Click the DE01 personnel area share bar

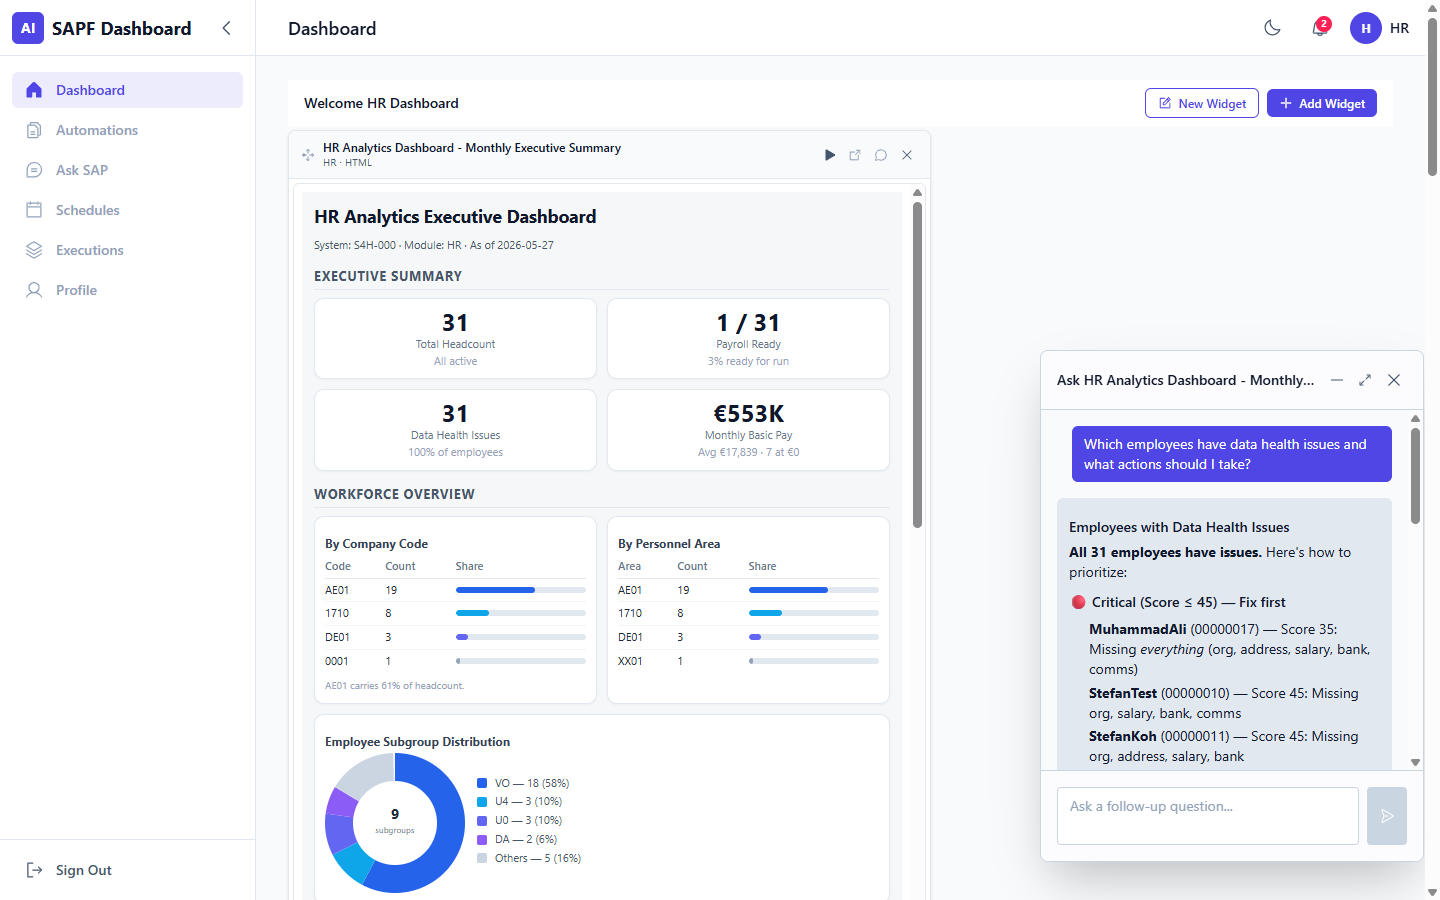(x=814, y=637)
